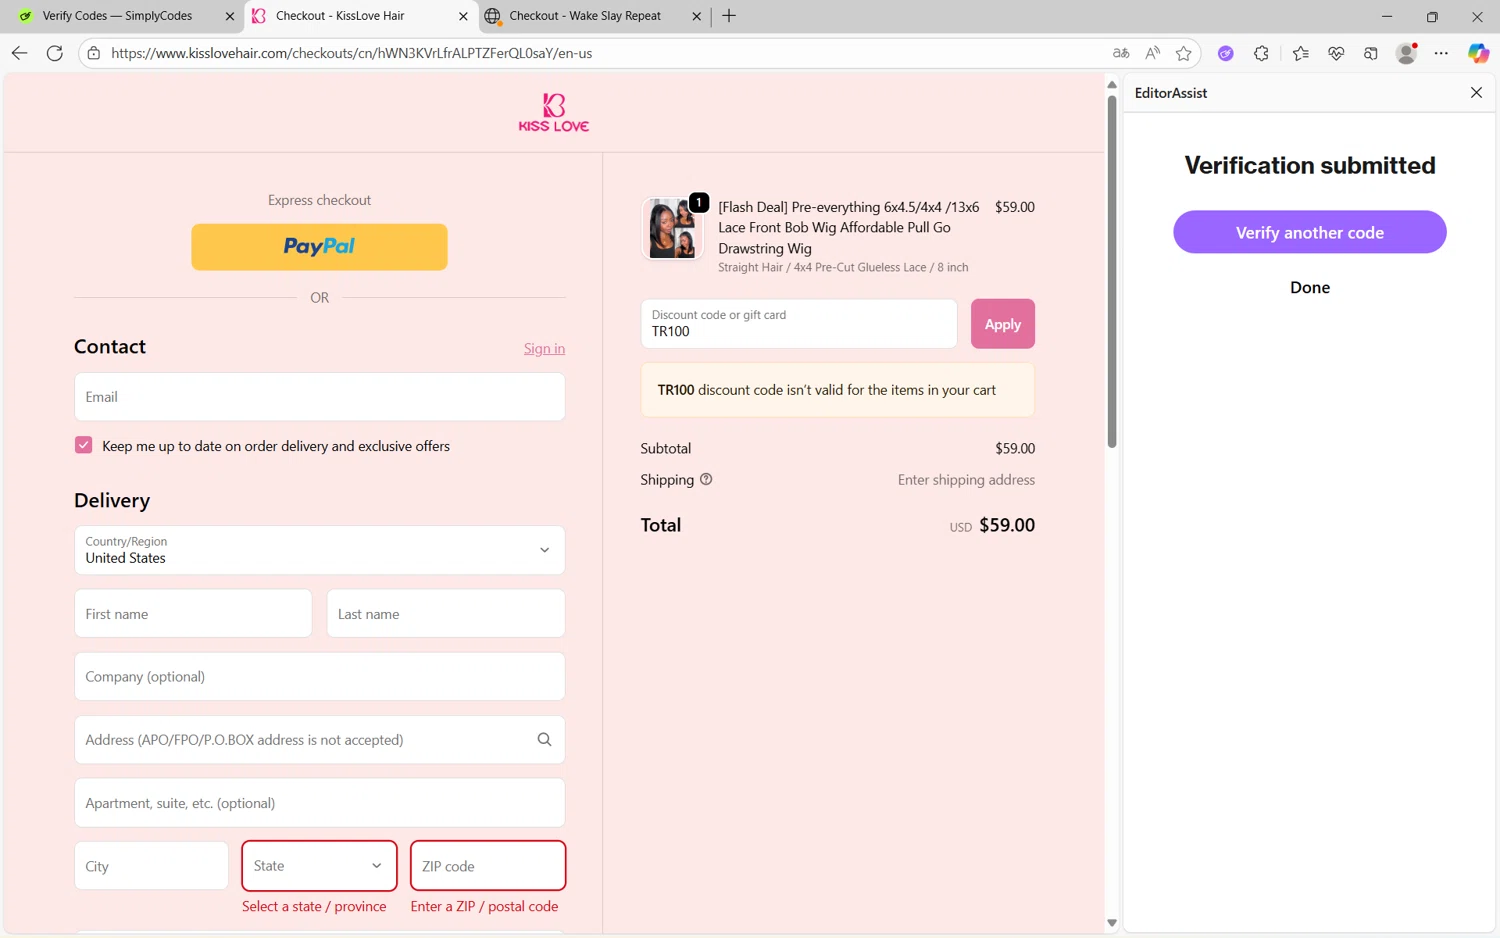The width and height of the screenshot is (1500, 938).
Task: Click the Enter shipping address text
Action: click(x=966, y=480)
